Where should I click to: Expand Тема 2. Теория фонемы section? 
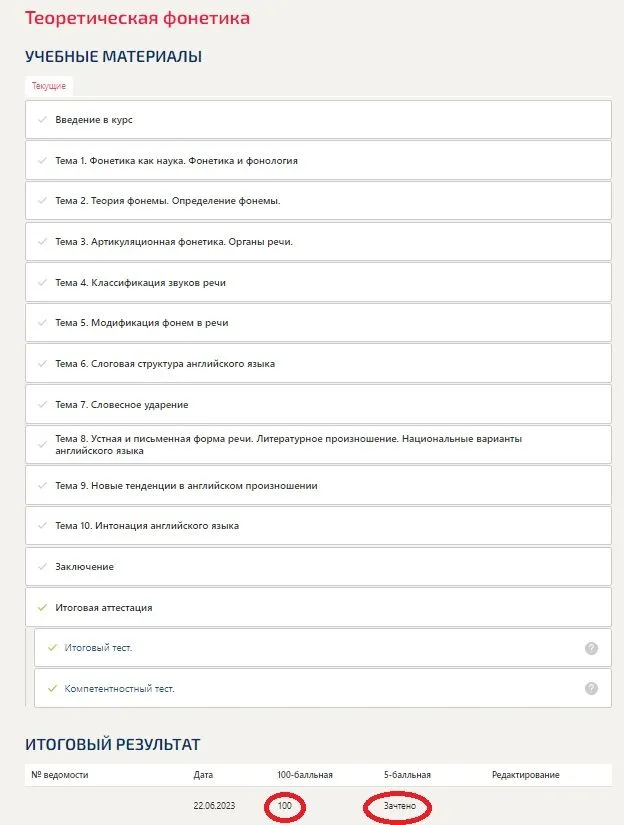[x=167, y=201]
